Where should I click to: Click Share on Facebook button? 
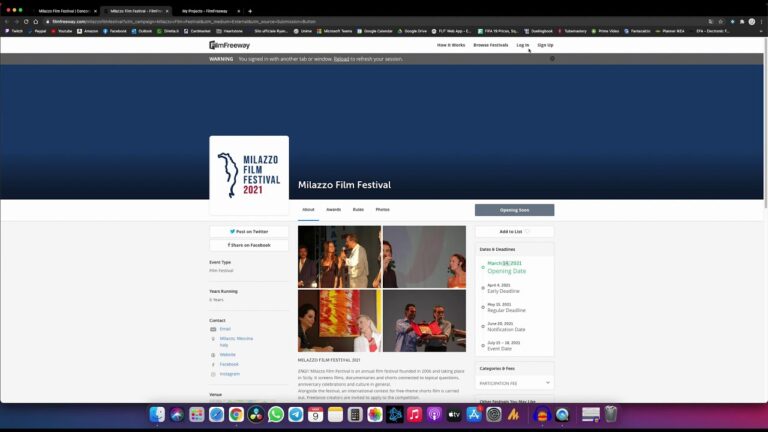click(x=249, y=245)
